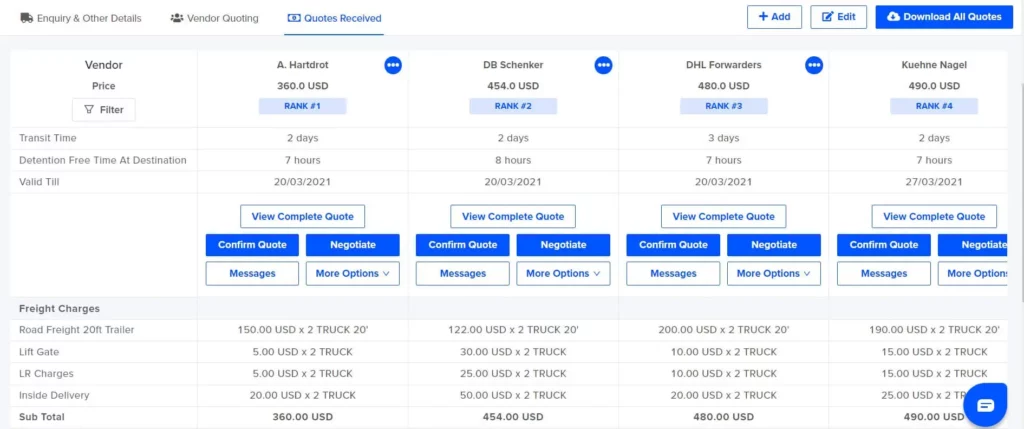This screenshot has height=429, width=1024.
Task: Click RANK #1 badge
Action: [302, 106]
